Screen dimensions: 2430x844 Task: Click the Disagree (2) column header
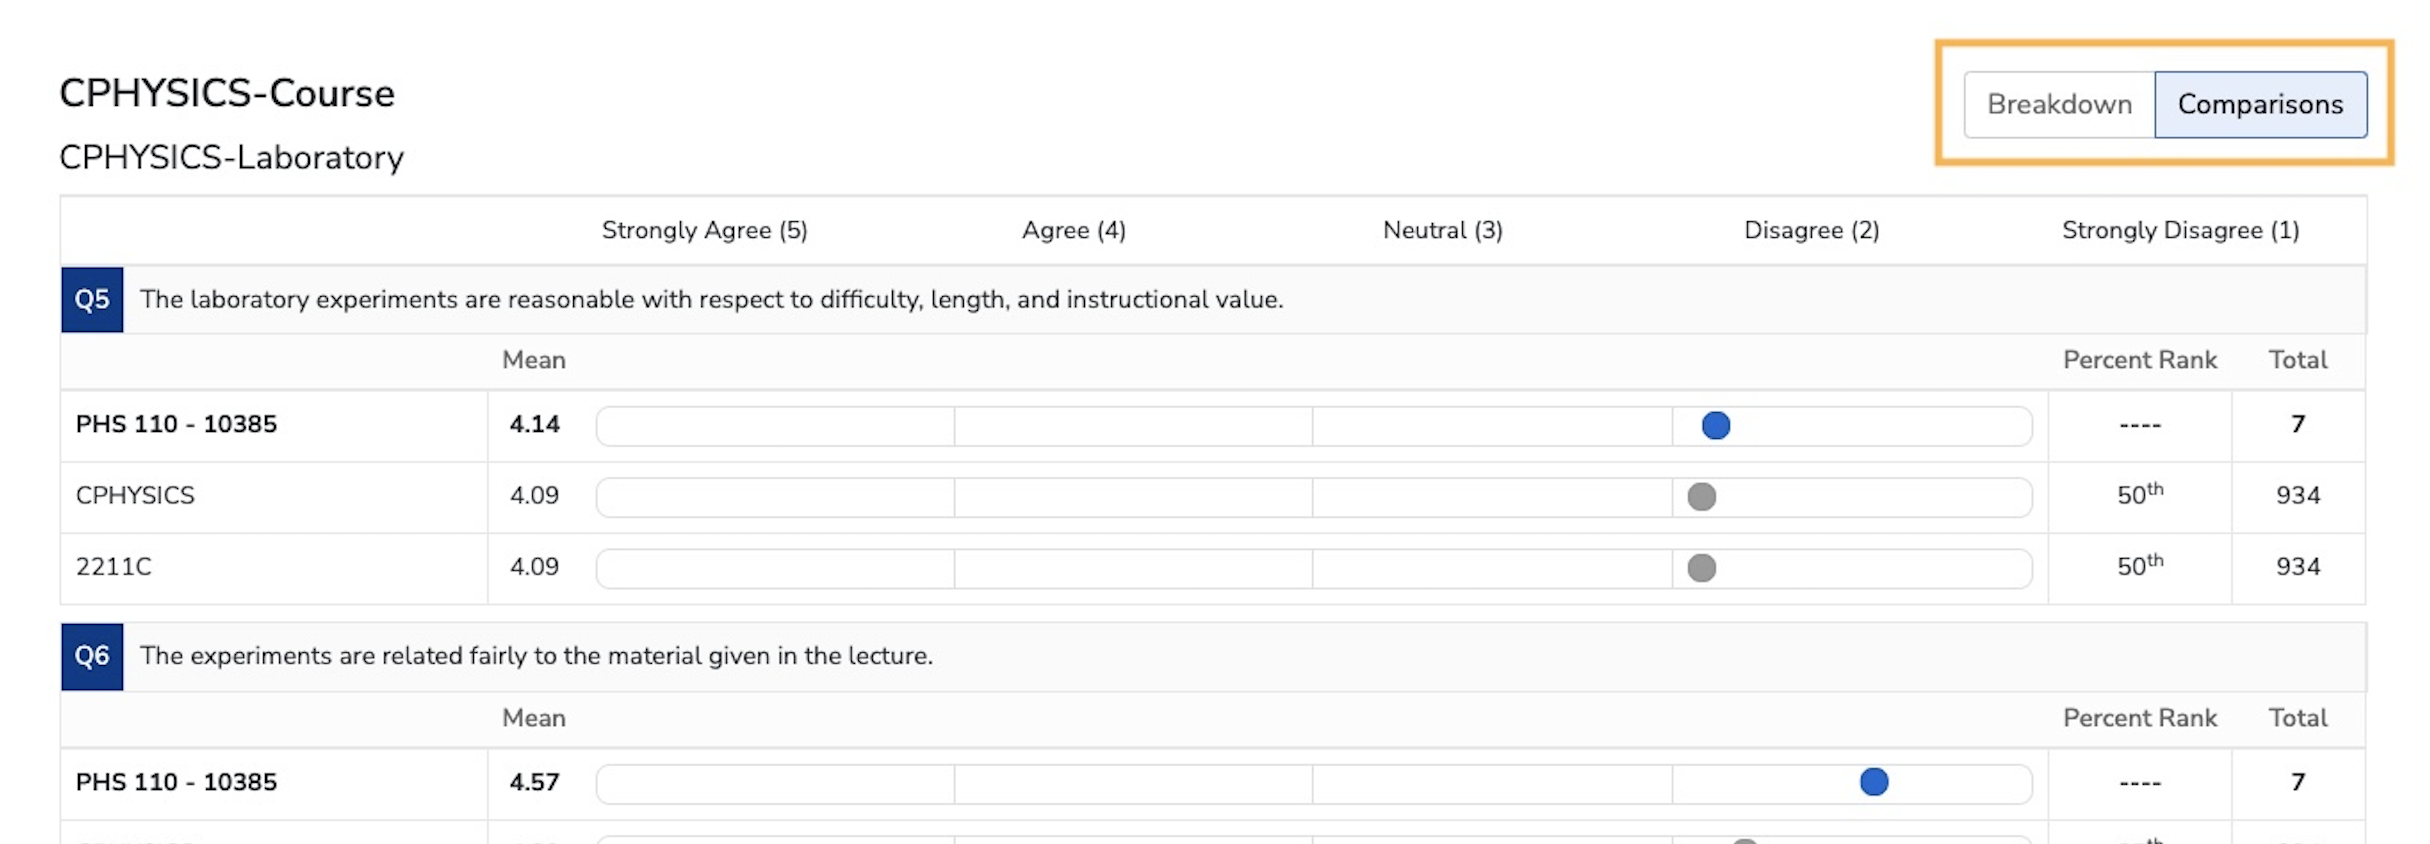tap(1811, 230)
